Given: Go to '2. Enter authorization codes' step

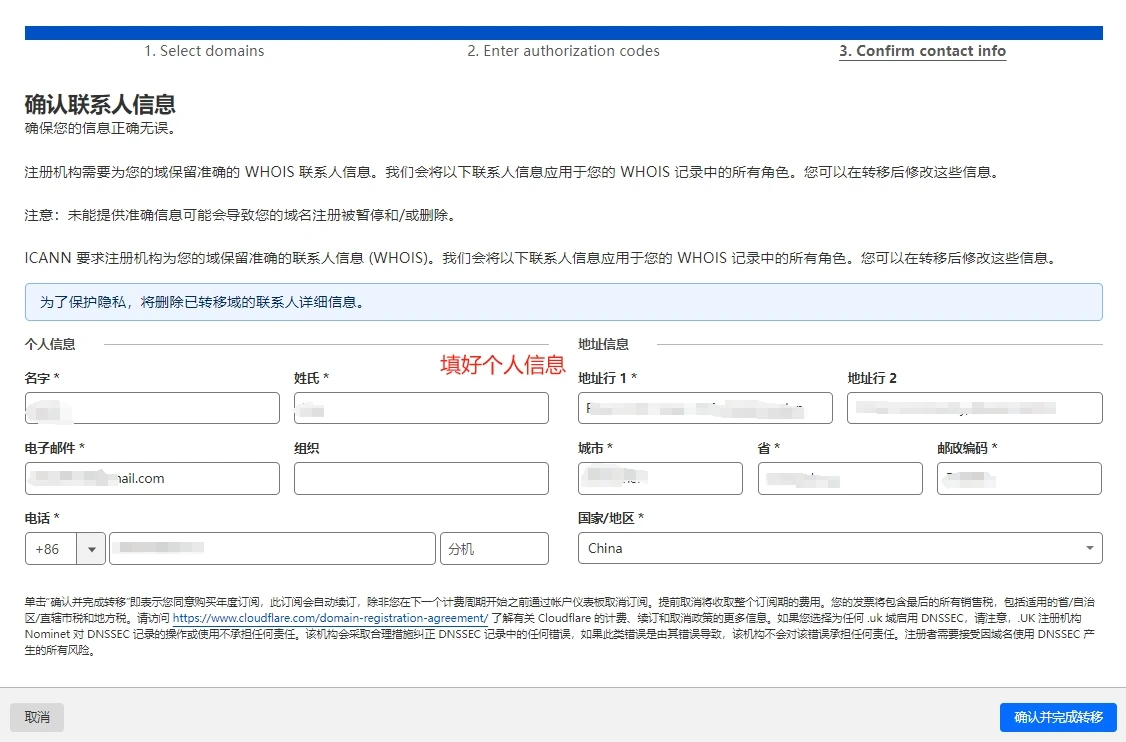Looking at the screenshot, I should (563, 51).
